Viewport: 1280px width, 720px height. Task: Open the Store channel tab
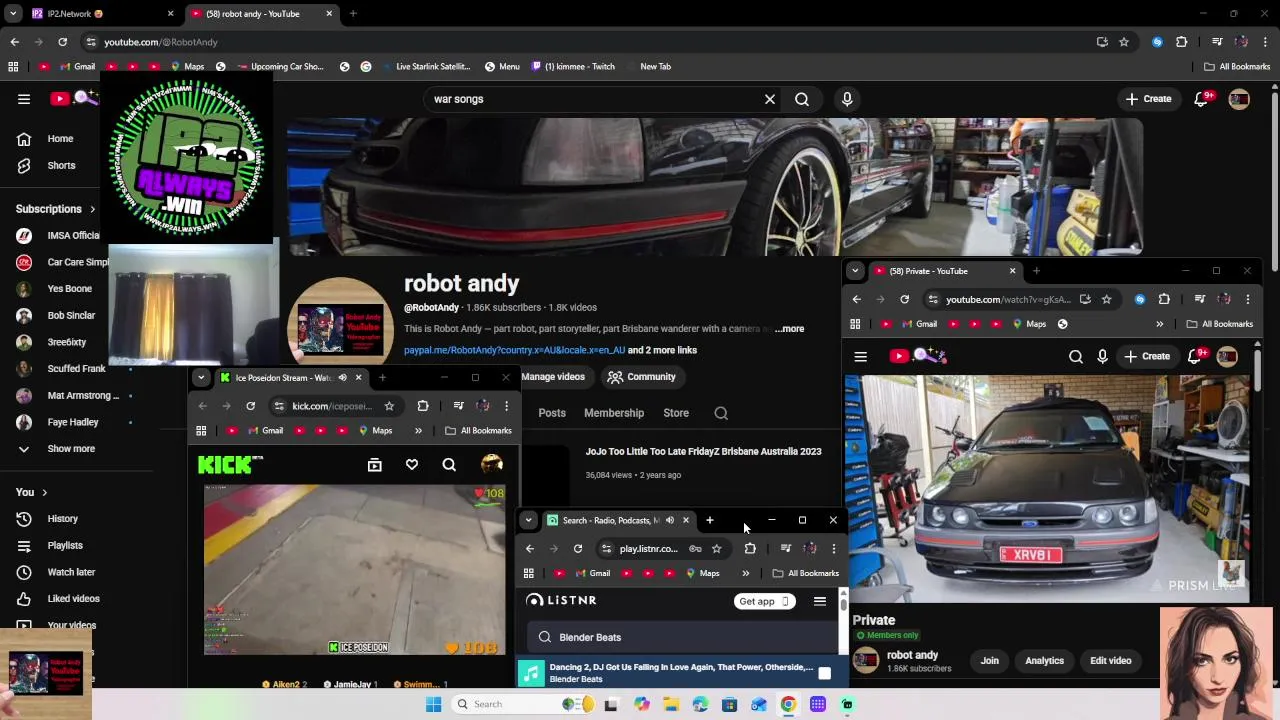coord(676,413)
